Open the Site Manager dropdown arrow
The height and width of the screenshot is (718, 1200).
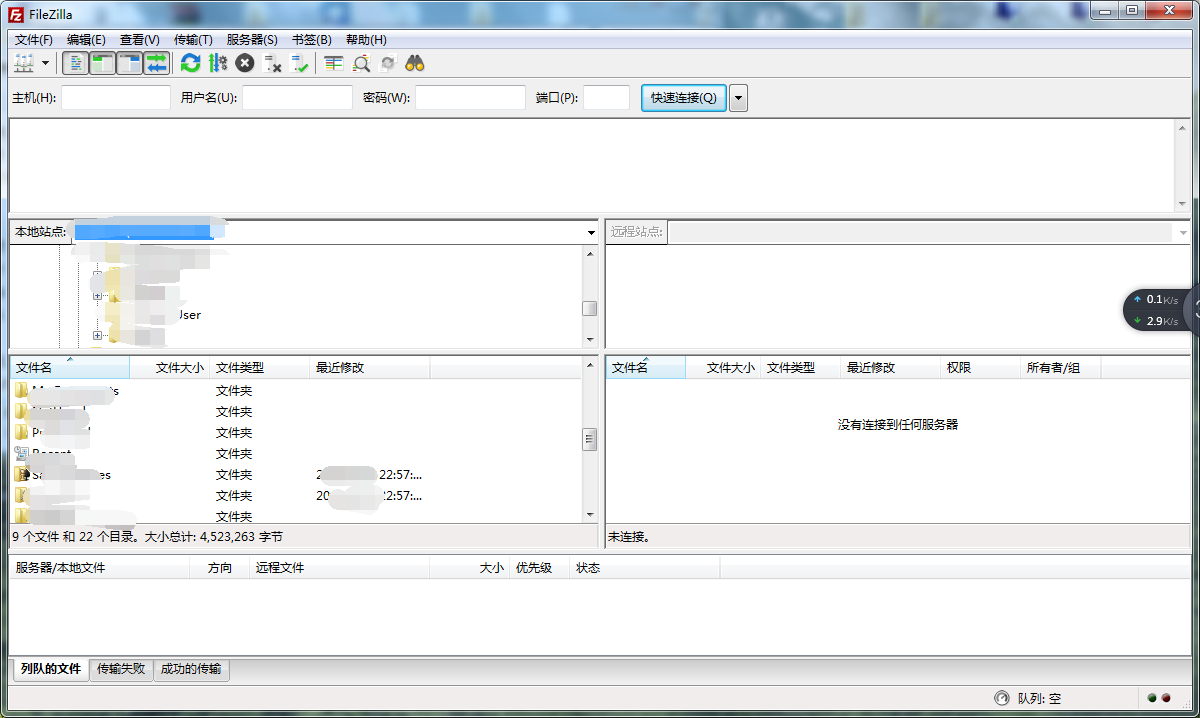click(x=46, y=63)
